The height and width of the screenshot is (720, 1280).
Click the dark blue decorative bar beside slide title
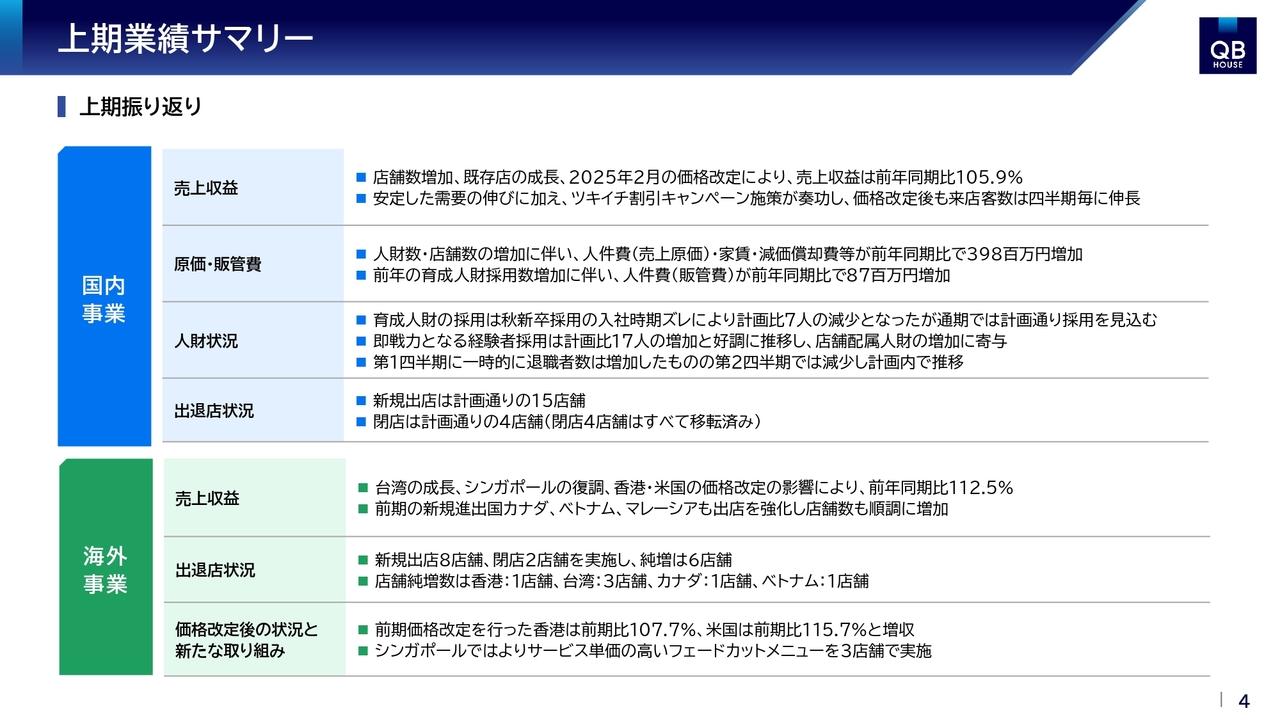[12, 38]
